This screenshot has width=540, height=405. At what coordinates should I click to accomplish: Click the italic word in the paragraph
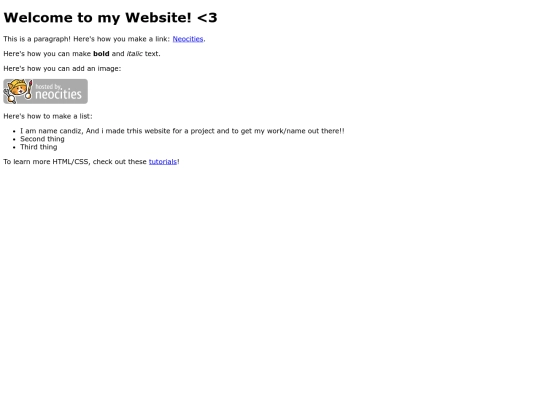134,54
